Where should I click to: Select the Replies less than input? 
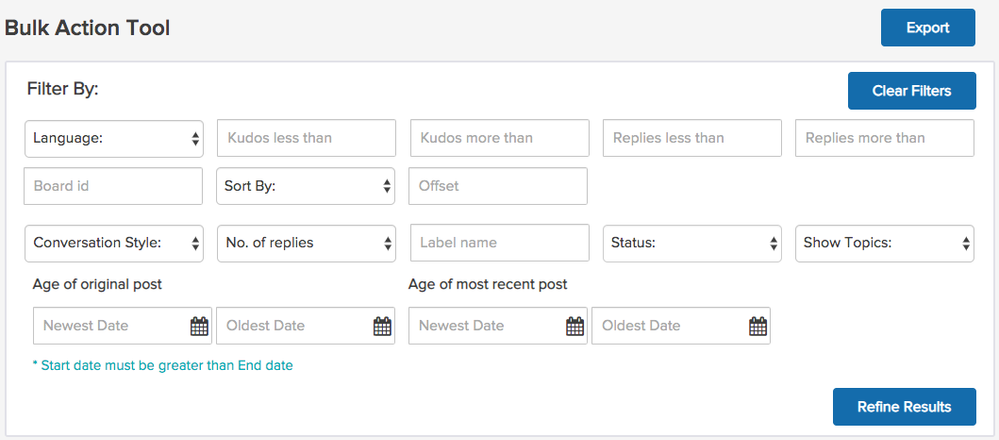coord(692,139)
